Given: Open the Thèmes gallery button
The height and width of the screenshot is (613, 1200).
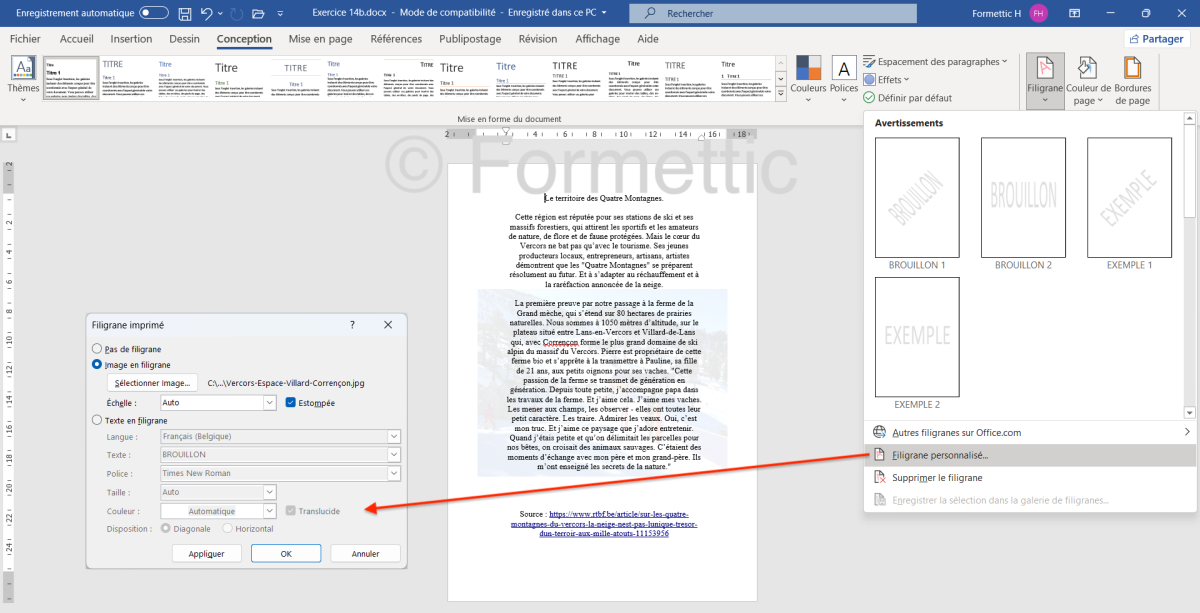Looking at the screenshot, I should tap(23, 77).
